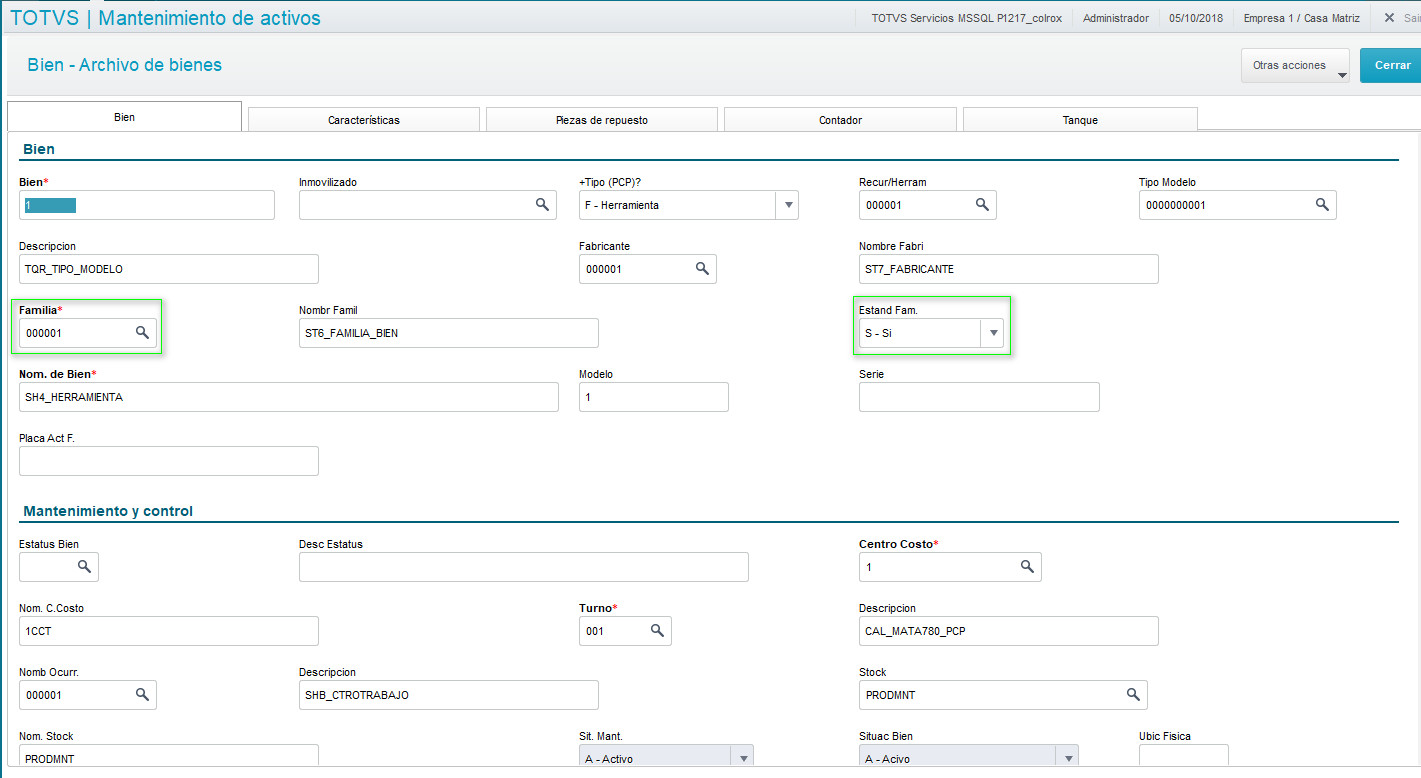Click Desc Estatus input field
The height and width of the screenshot is (778, 1421).
[523, 567]
